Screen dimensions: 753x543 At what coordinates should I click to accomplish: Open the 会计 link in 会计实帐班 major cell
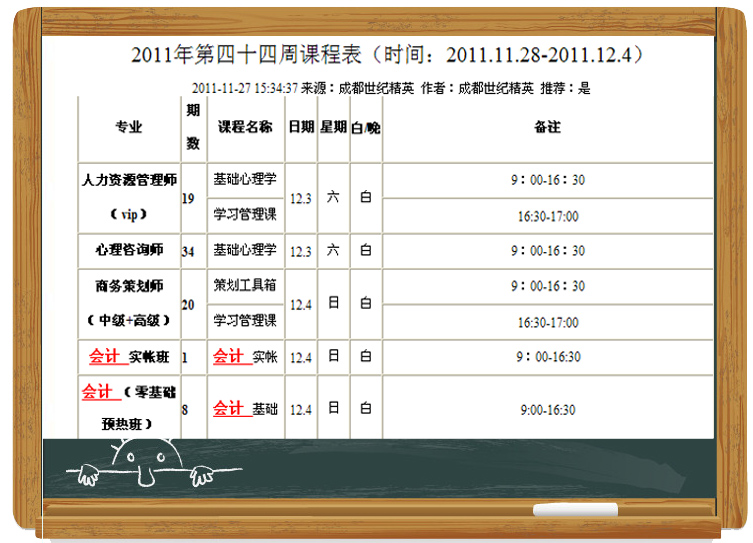pos(105,356)
